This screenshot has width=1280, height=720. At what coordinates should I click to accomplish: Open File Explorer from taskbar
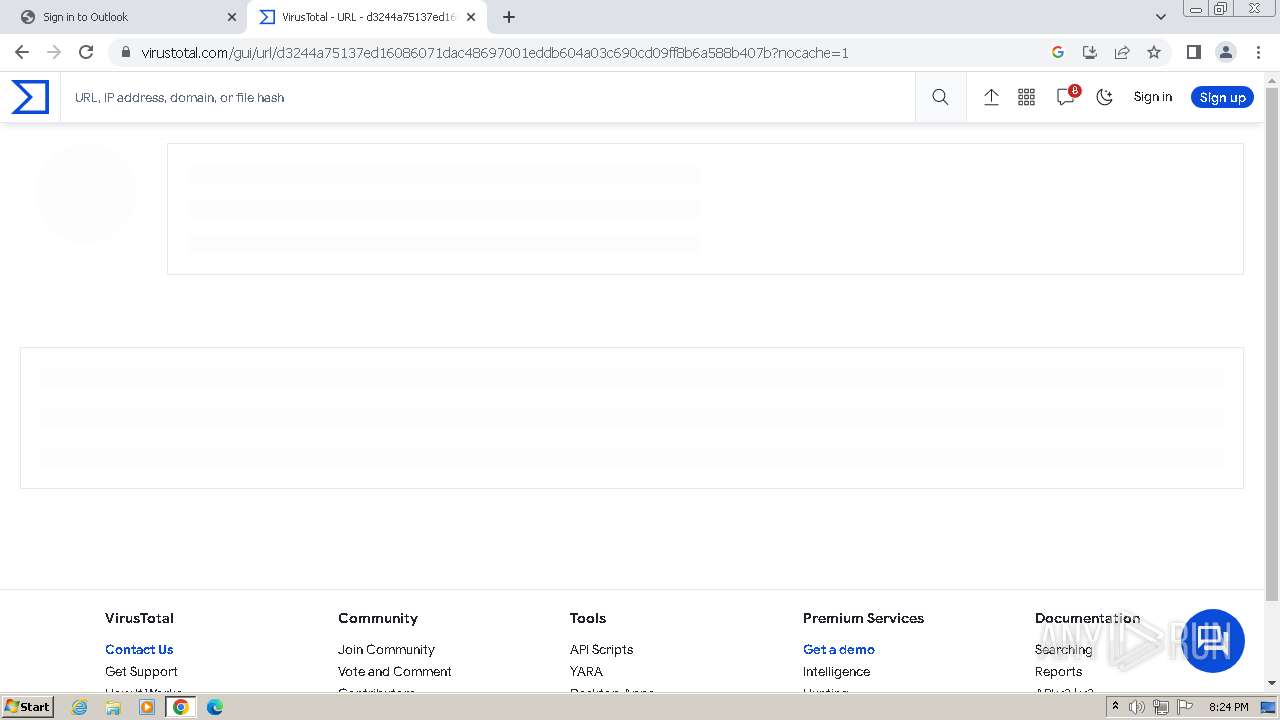click(113, 707)
